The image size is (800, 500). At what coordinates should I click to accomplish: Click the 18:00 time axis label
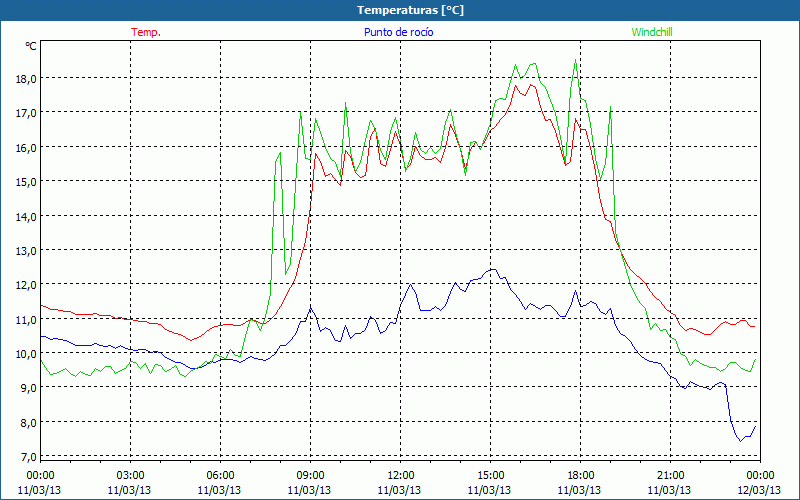580,476
